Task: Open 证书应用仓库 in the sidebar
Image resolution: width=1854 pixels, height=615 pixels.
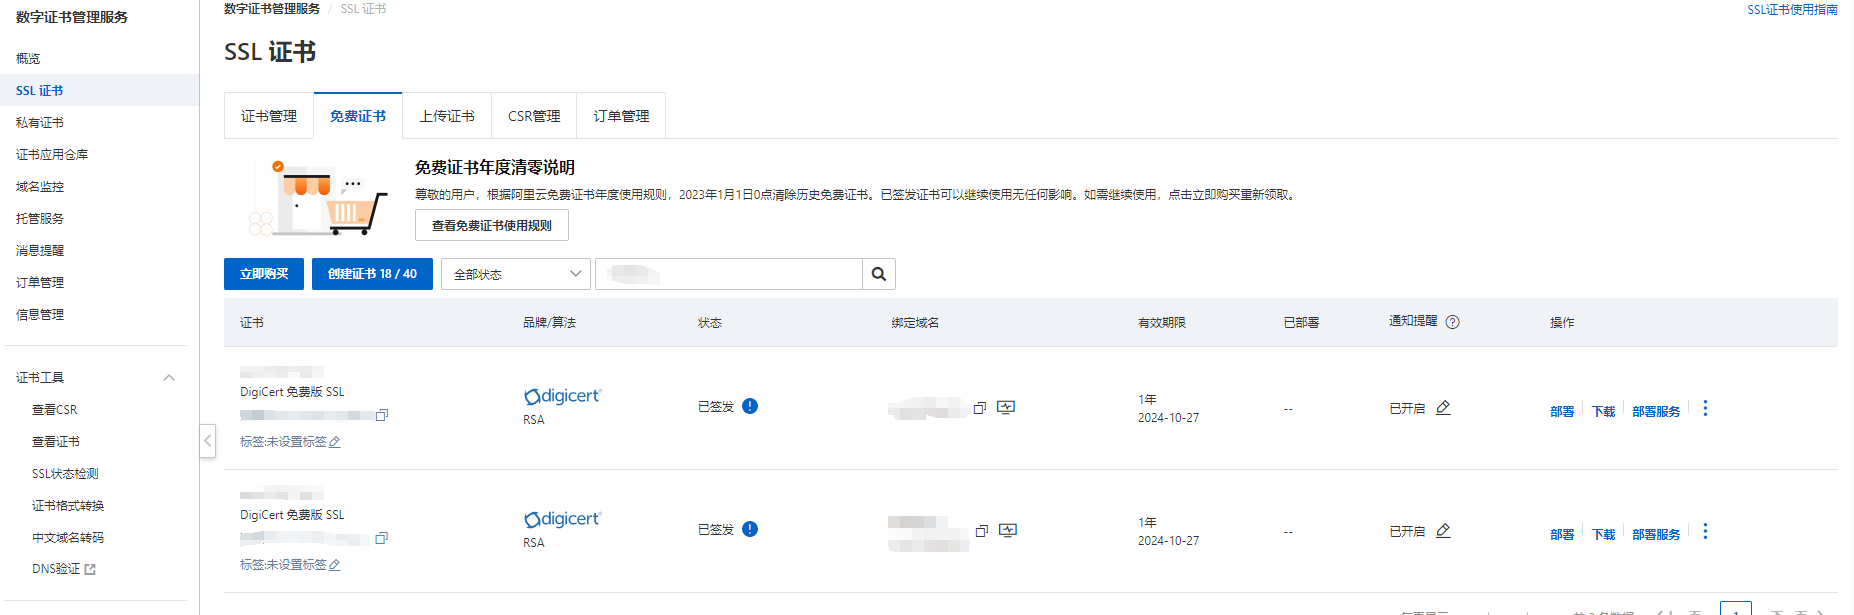Action: (x=52, y=154)
